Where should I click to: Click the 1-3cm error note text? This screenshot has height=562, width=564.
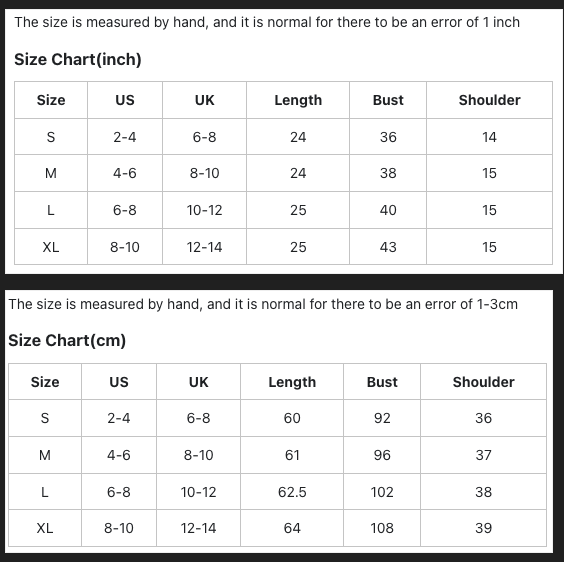(x=263, y=304)
